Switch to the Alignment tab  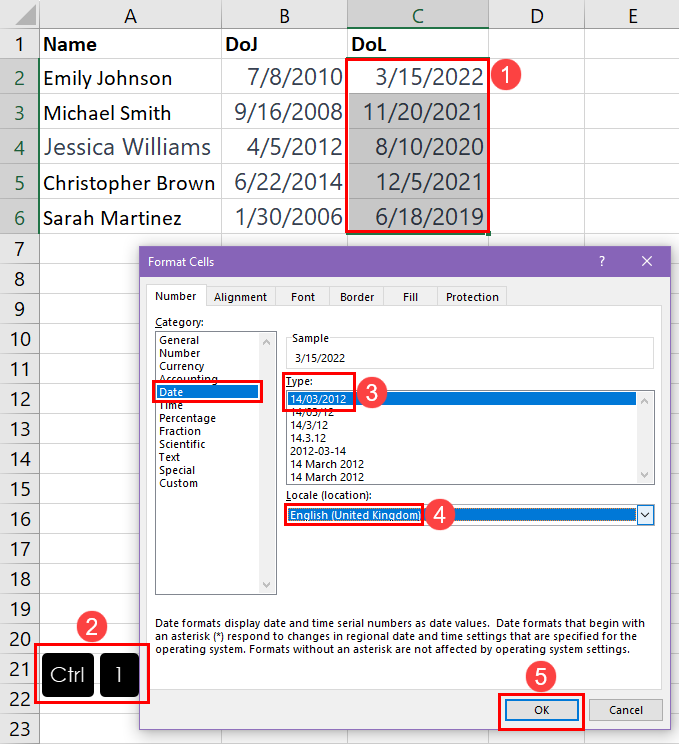[240, 297]
